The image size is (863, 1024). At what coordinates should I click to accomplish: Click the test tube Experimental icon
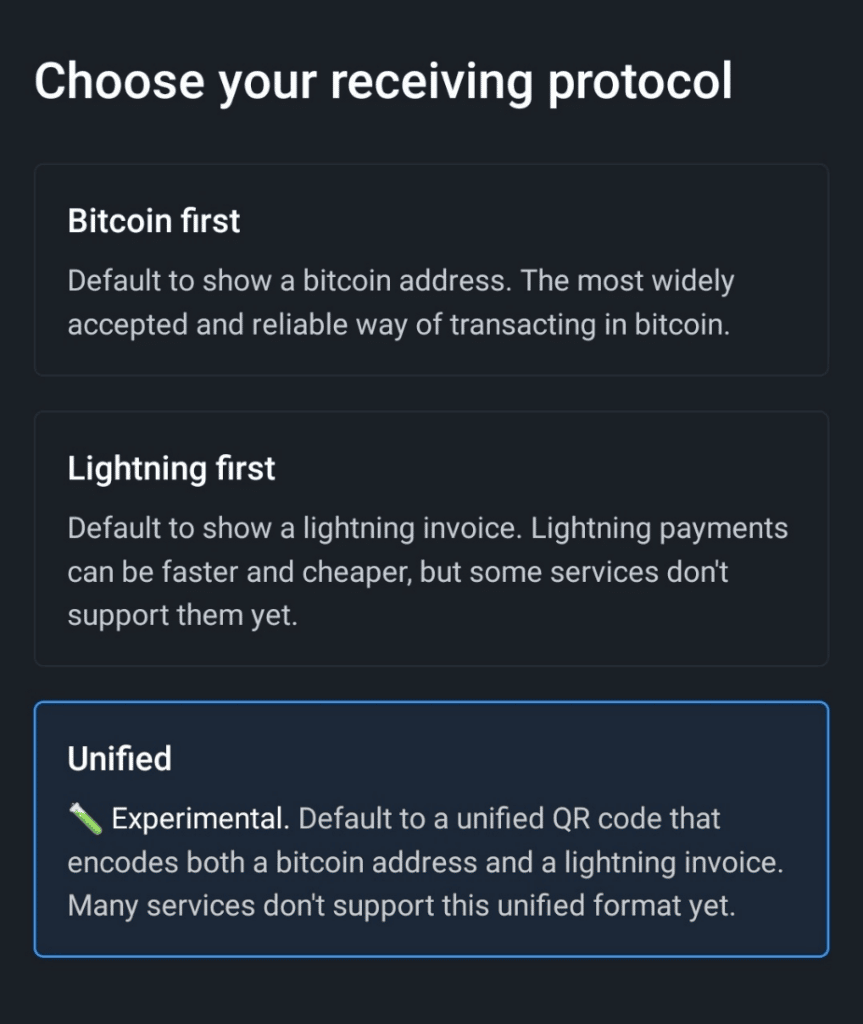[85, 820]
